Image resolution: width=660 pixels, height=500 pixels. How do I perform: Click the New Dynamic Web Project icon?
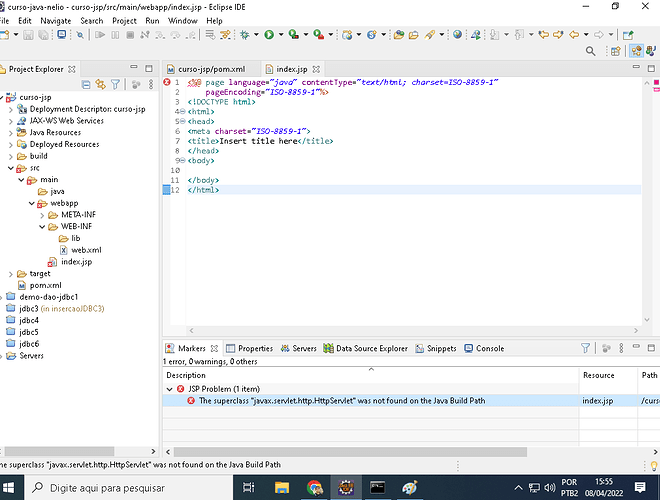[x=347, y=35]
